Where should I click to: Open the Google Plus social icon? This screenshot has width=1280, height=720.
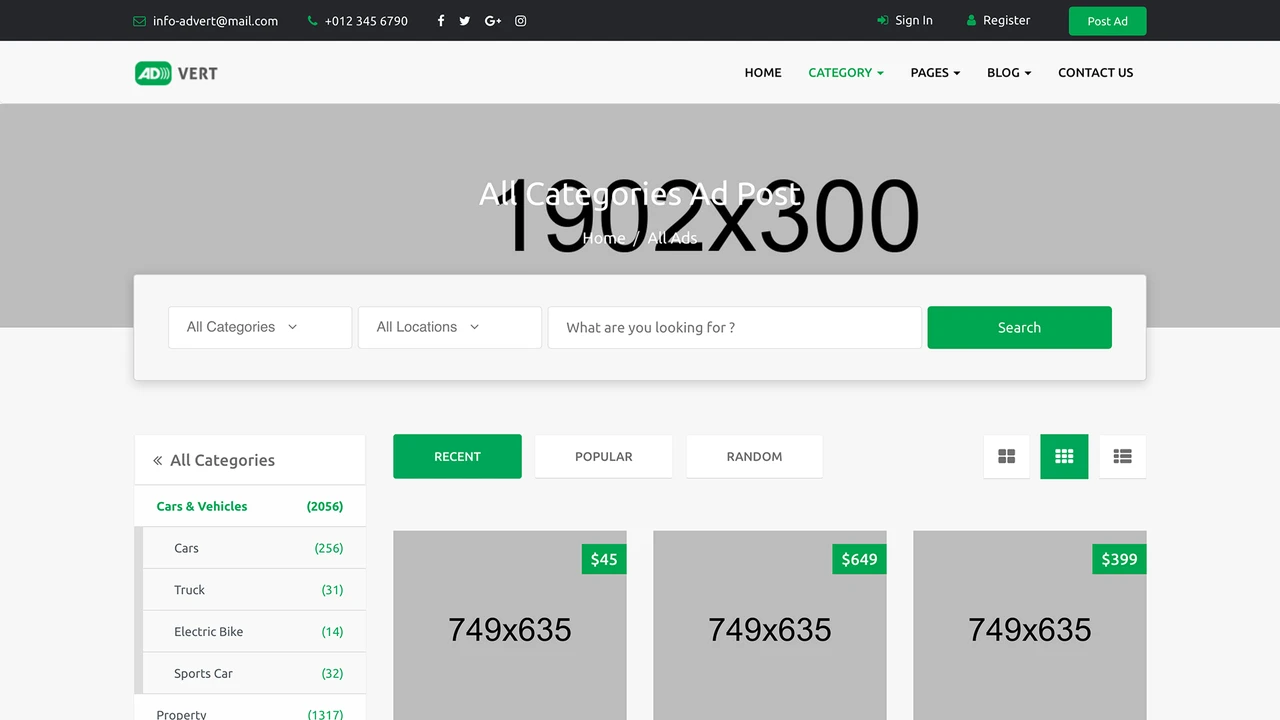coord(493,21)
